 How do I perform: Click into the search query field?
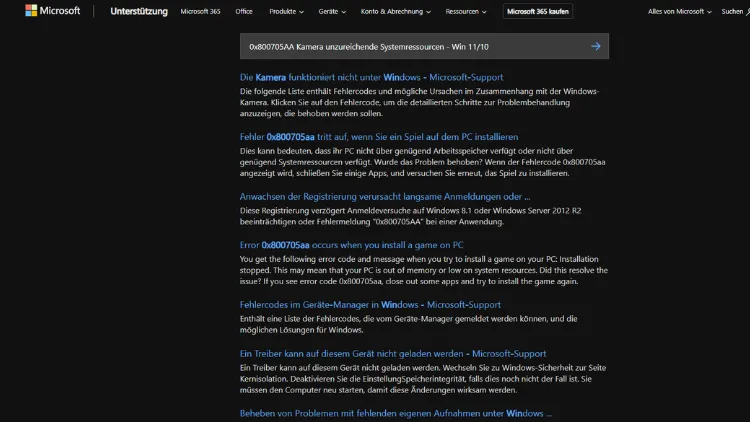click(x=410, y=46)
